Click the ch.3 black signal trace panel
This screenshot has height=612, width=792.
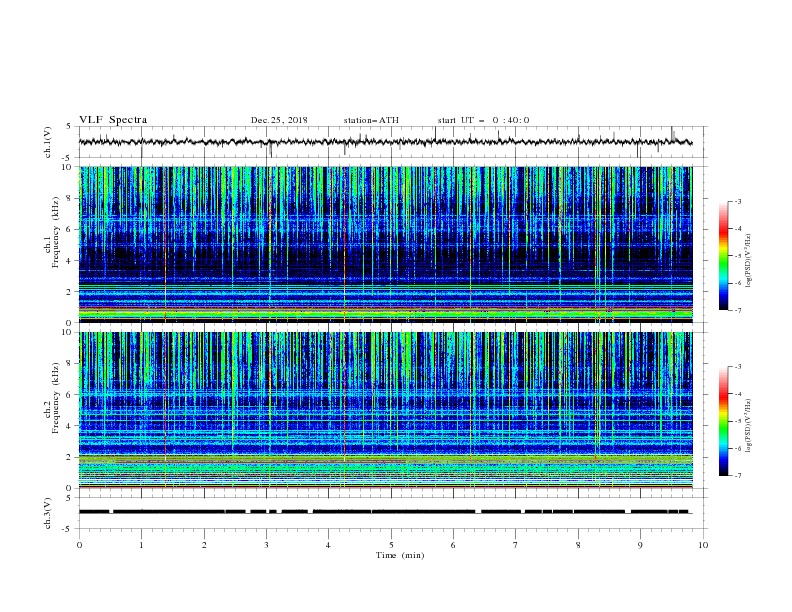tap(392, 513)
